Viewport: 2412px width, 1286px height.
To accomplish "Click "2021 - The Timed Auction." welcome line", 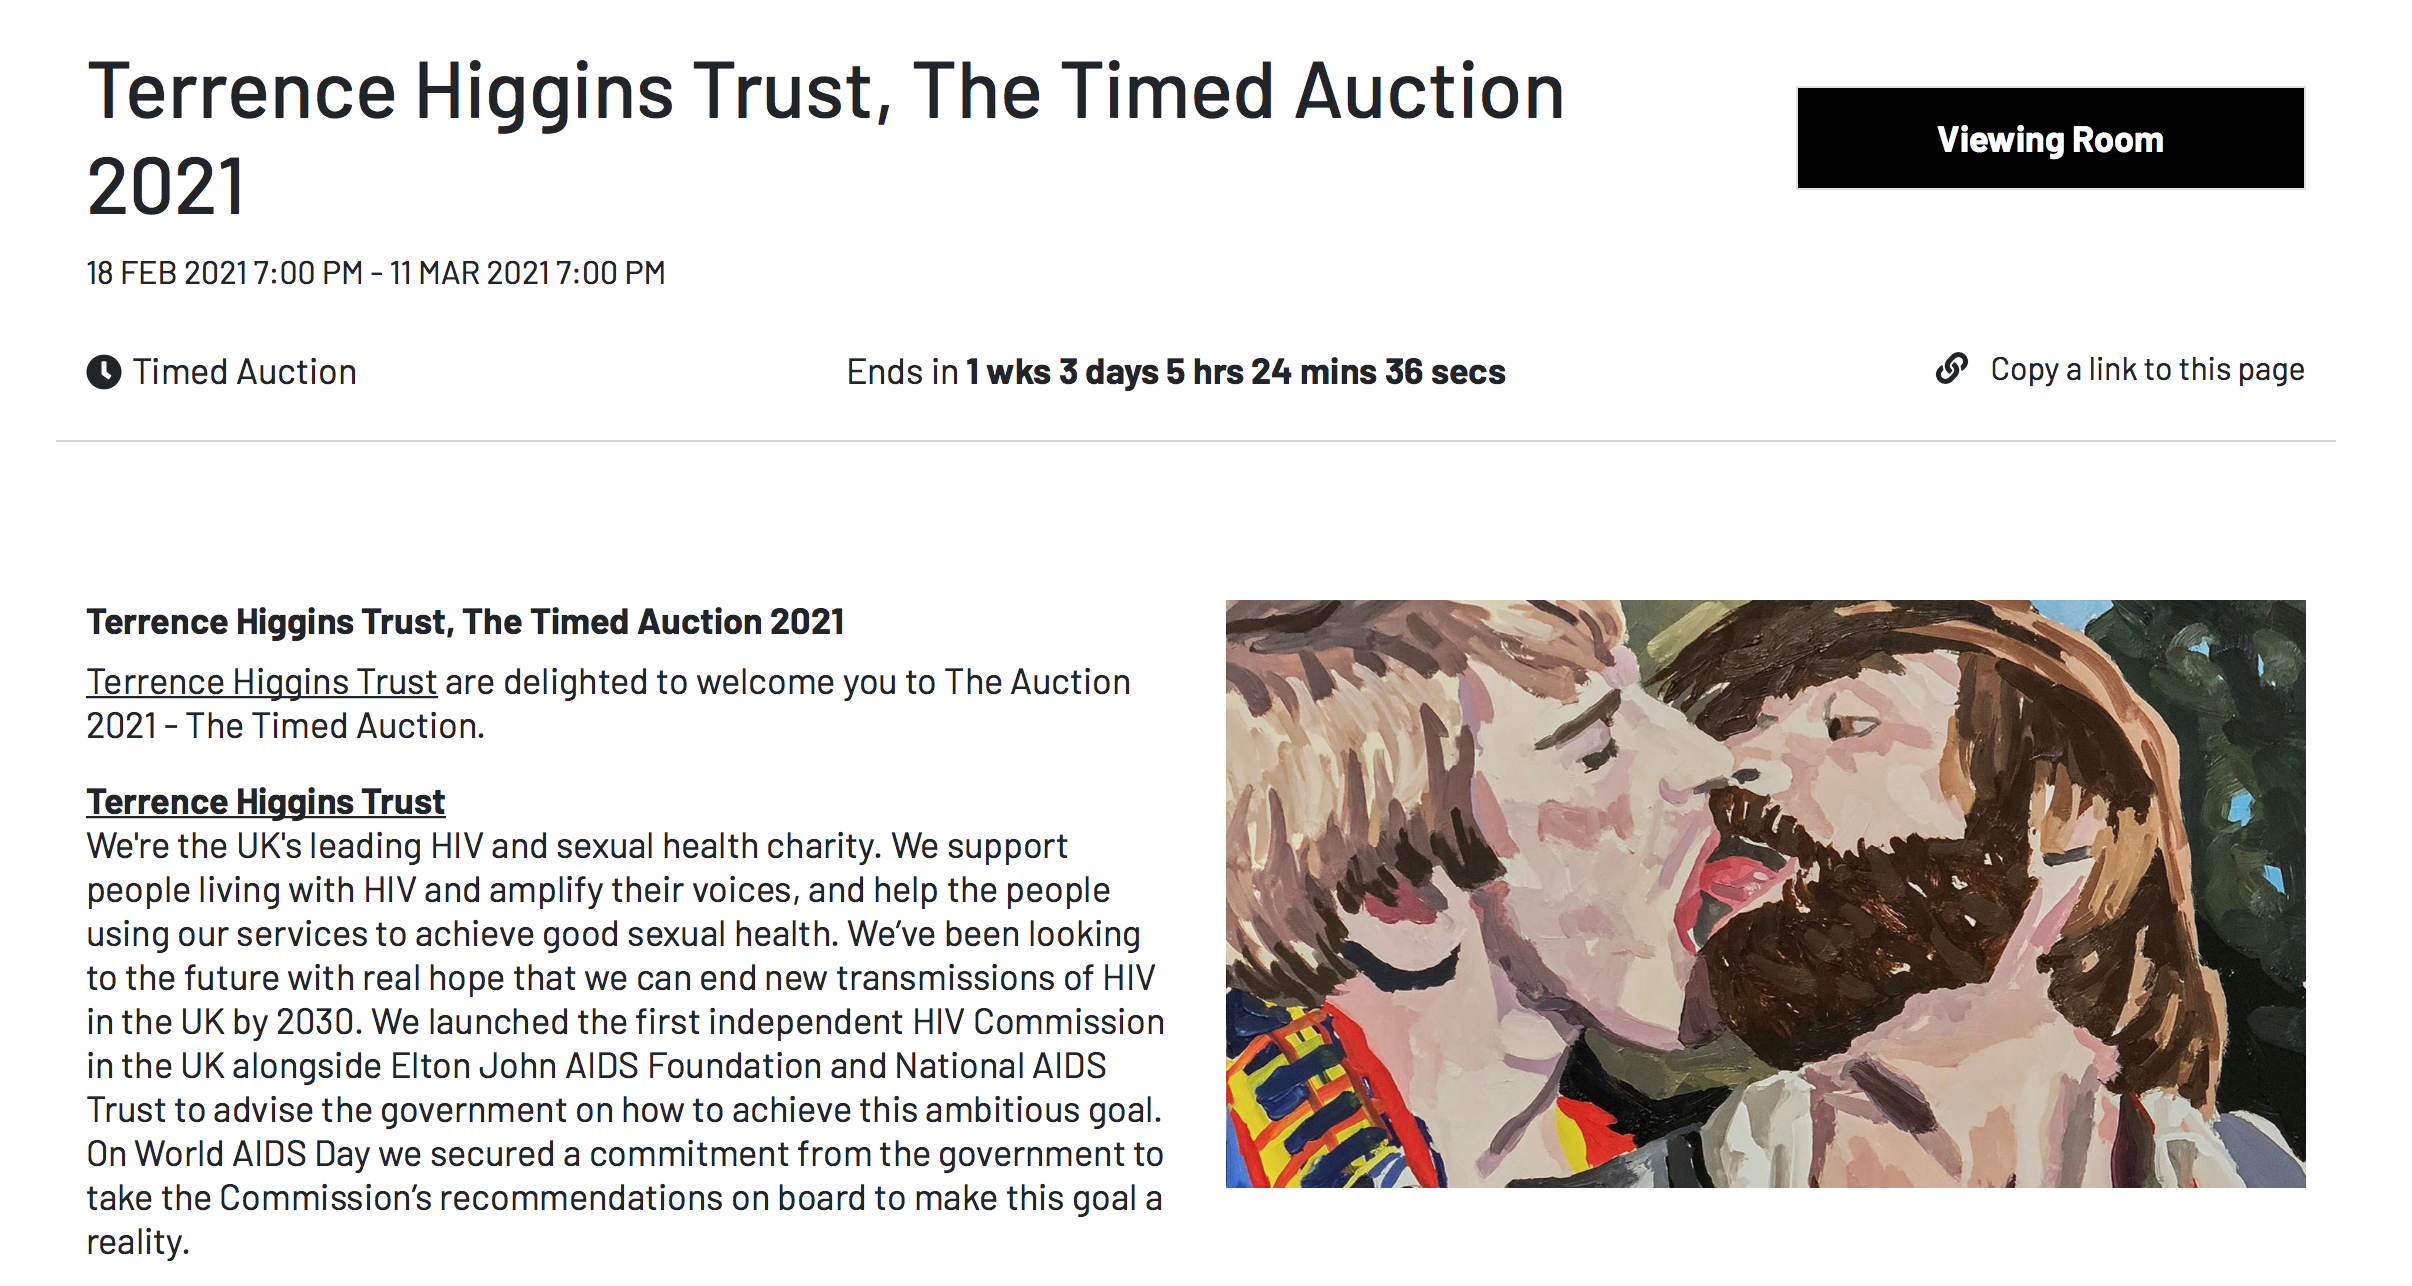I will (x=285, y=726).
